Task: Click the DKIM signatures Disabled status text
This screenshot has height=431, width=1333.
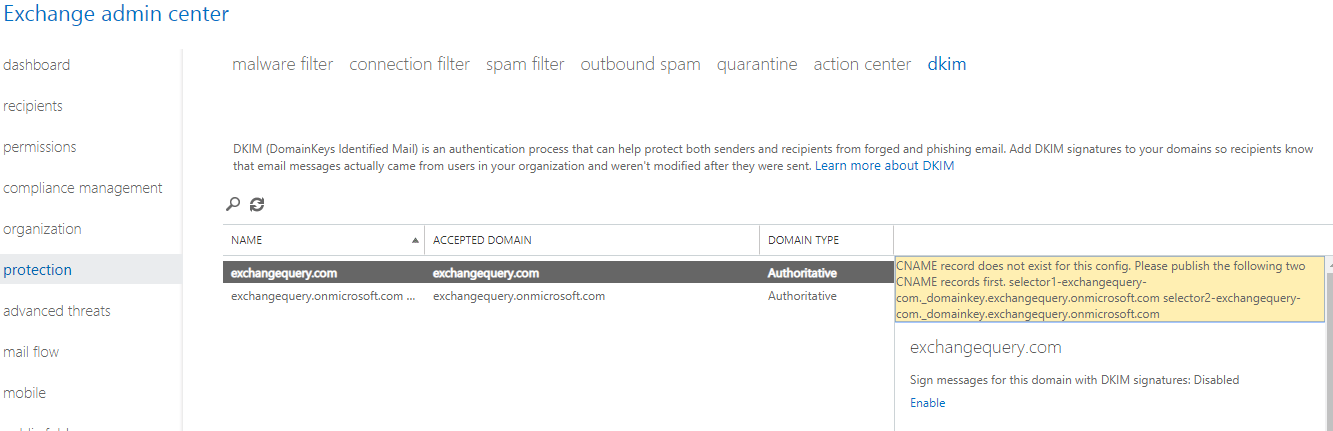Action: [x=1074, y=380]
